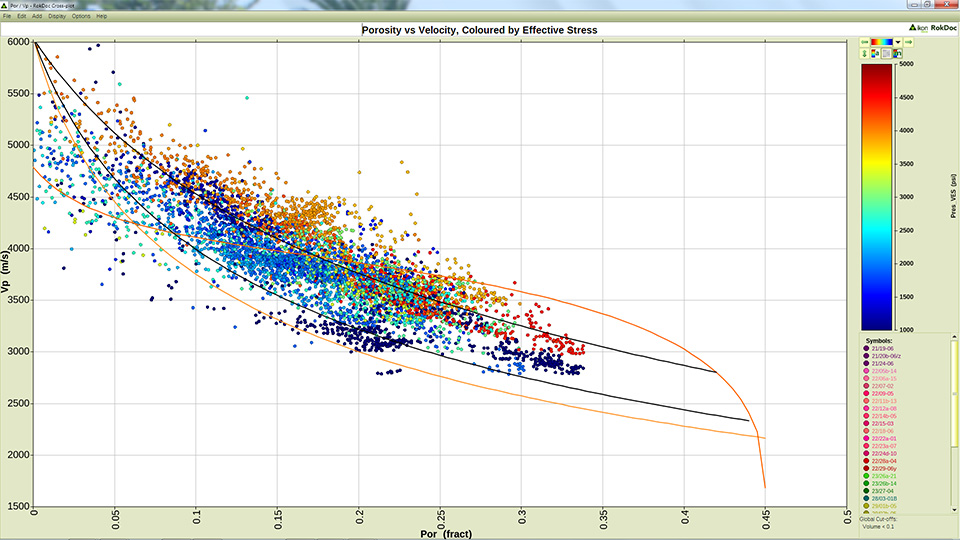Viewport: 960px width, 540px height.
Task: Select symbol 22/07-02 in legend
Action: (x=879, y=386)
